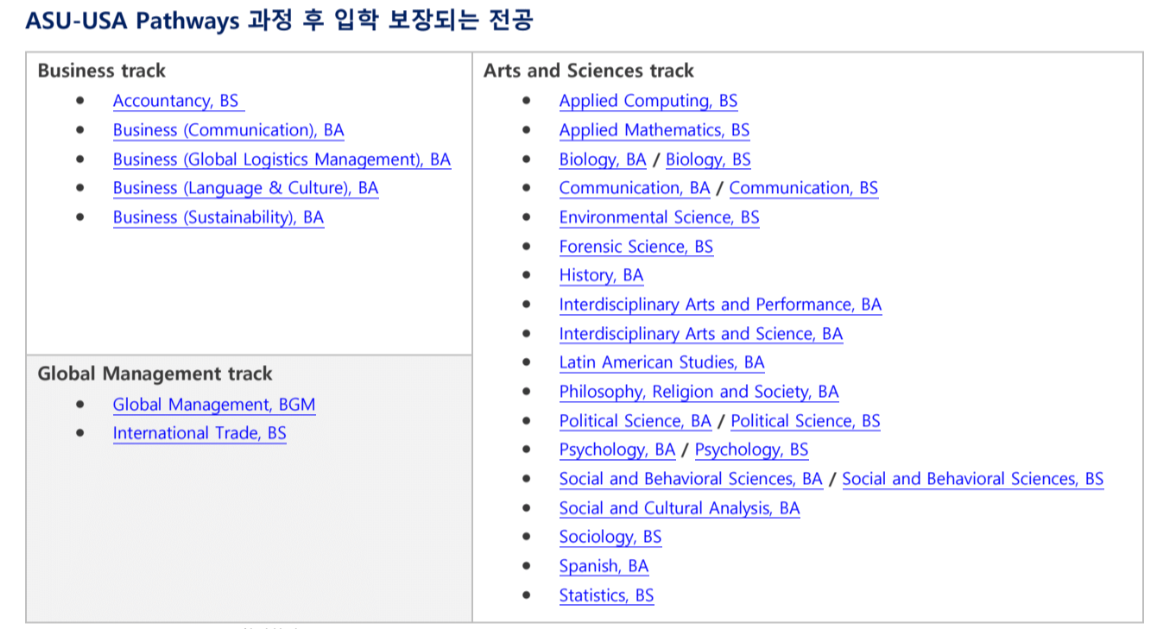Click Latin American Studies, BA link

(x=661, y=362)
